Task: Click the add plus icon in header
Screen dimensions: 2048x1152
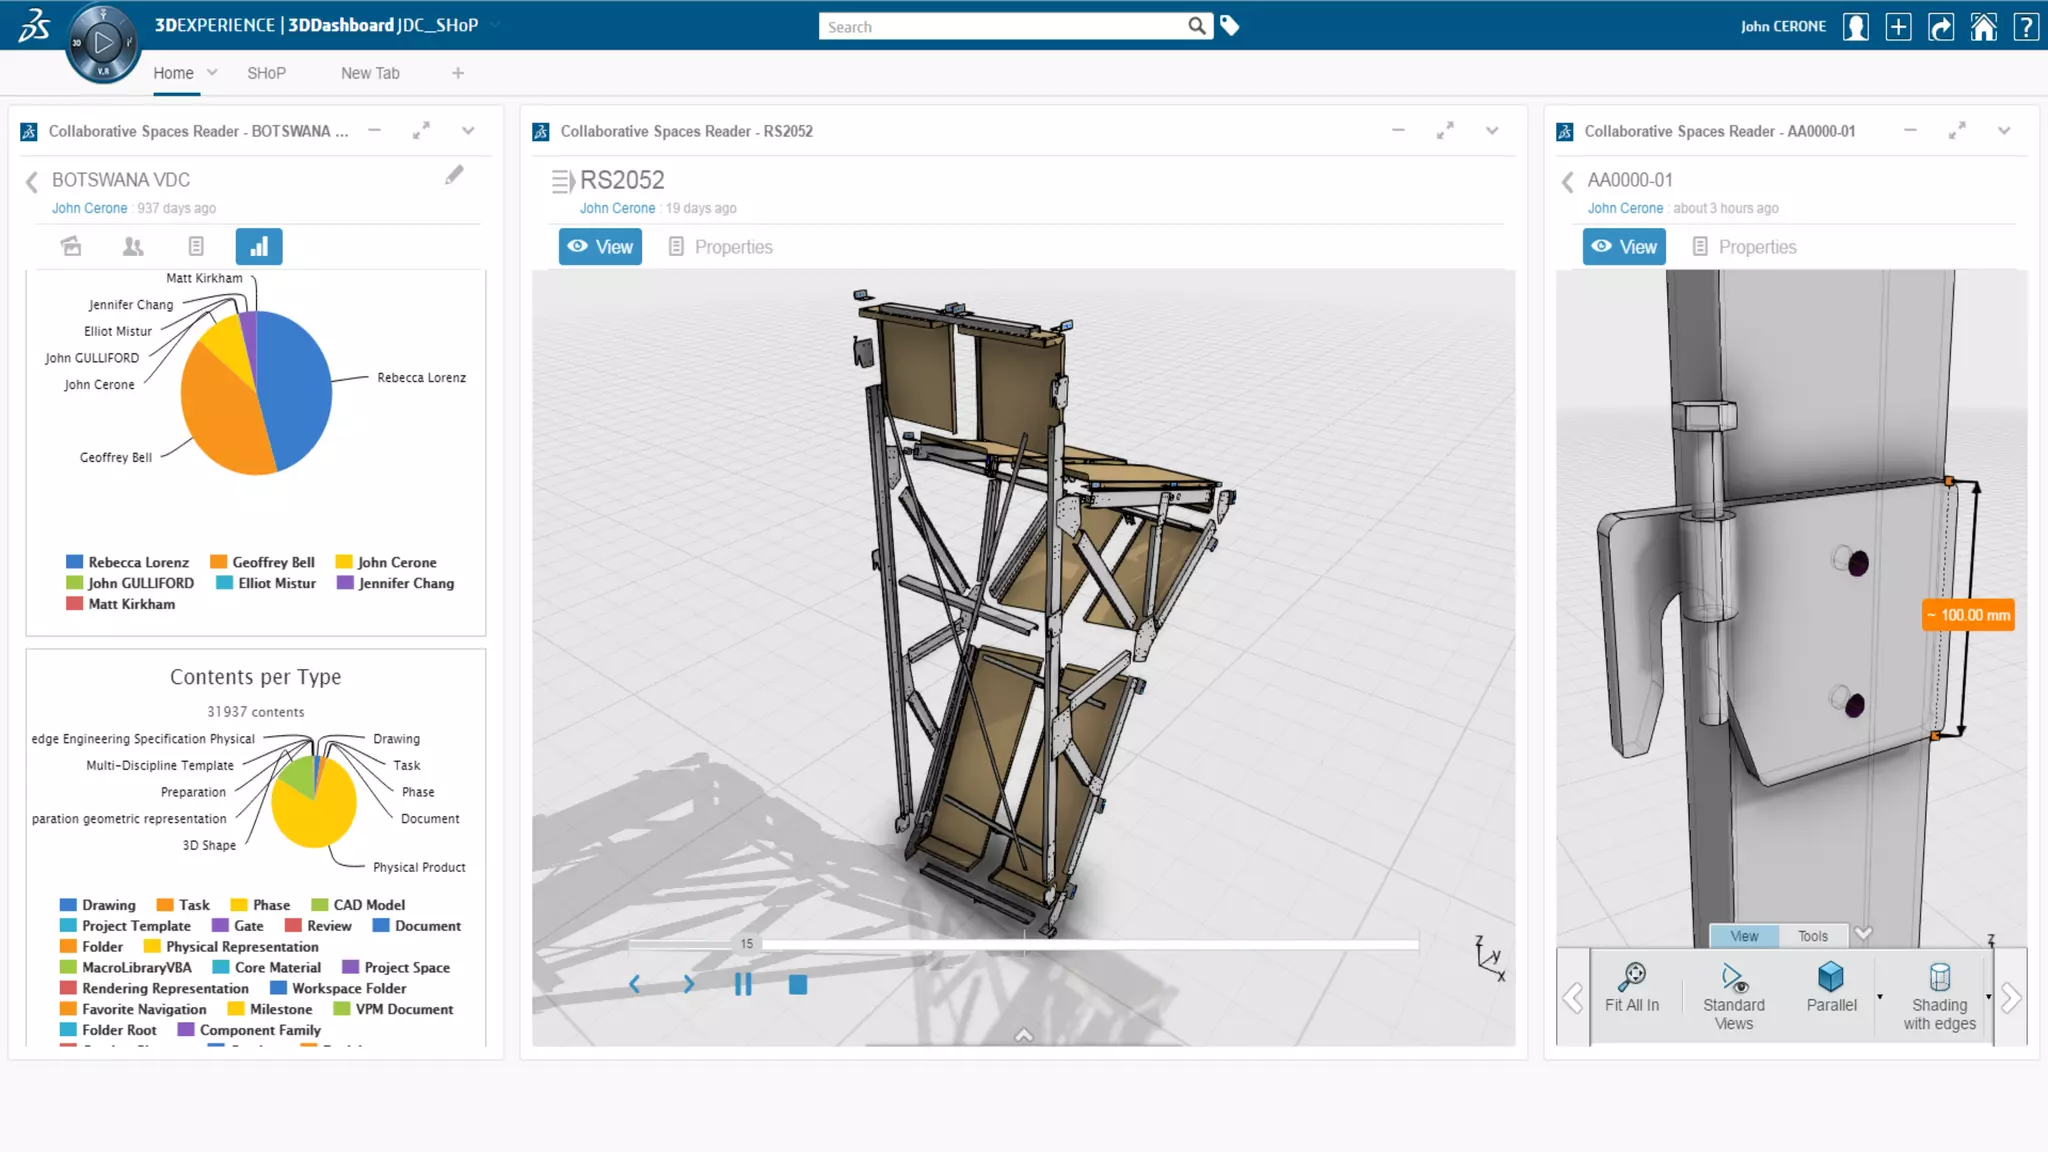Action: tap(1898, 26)
